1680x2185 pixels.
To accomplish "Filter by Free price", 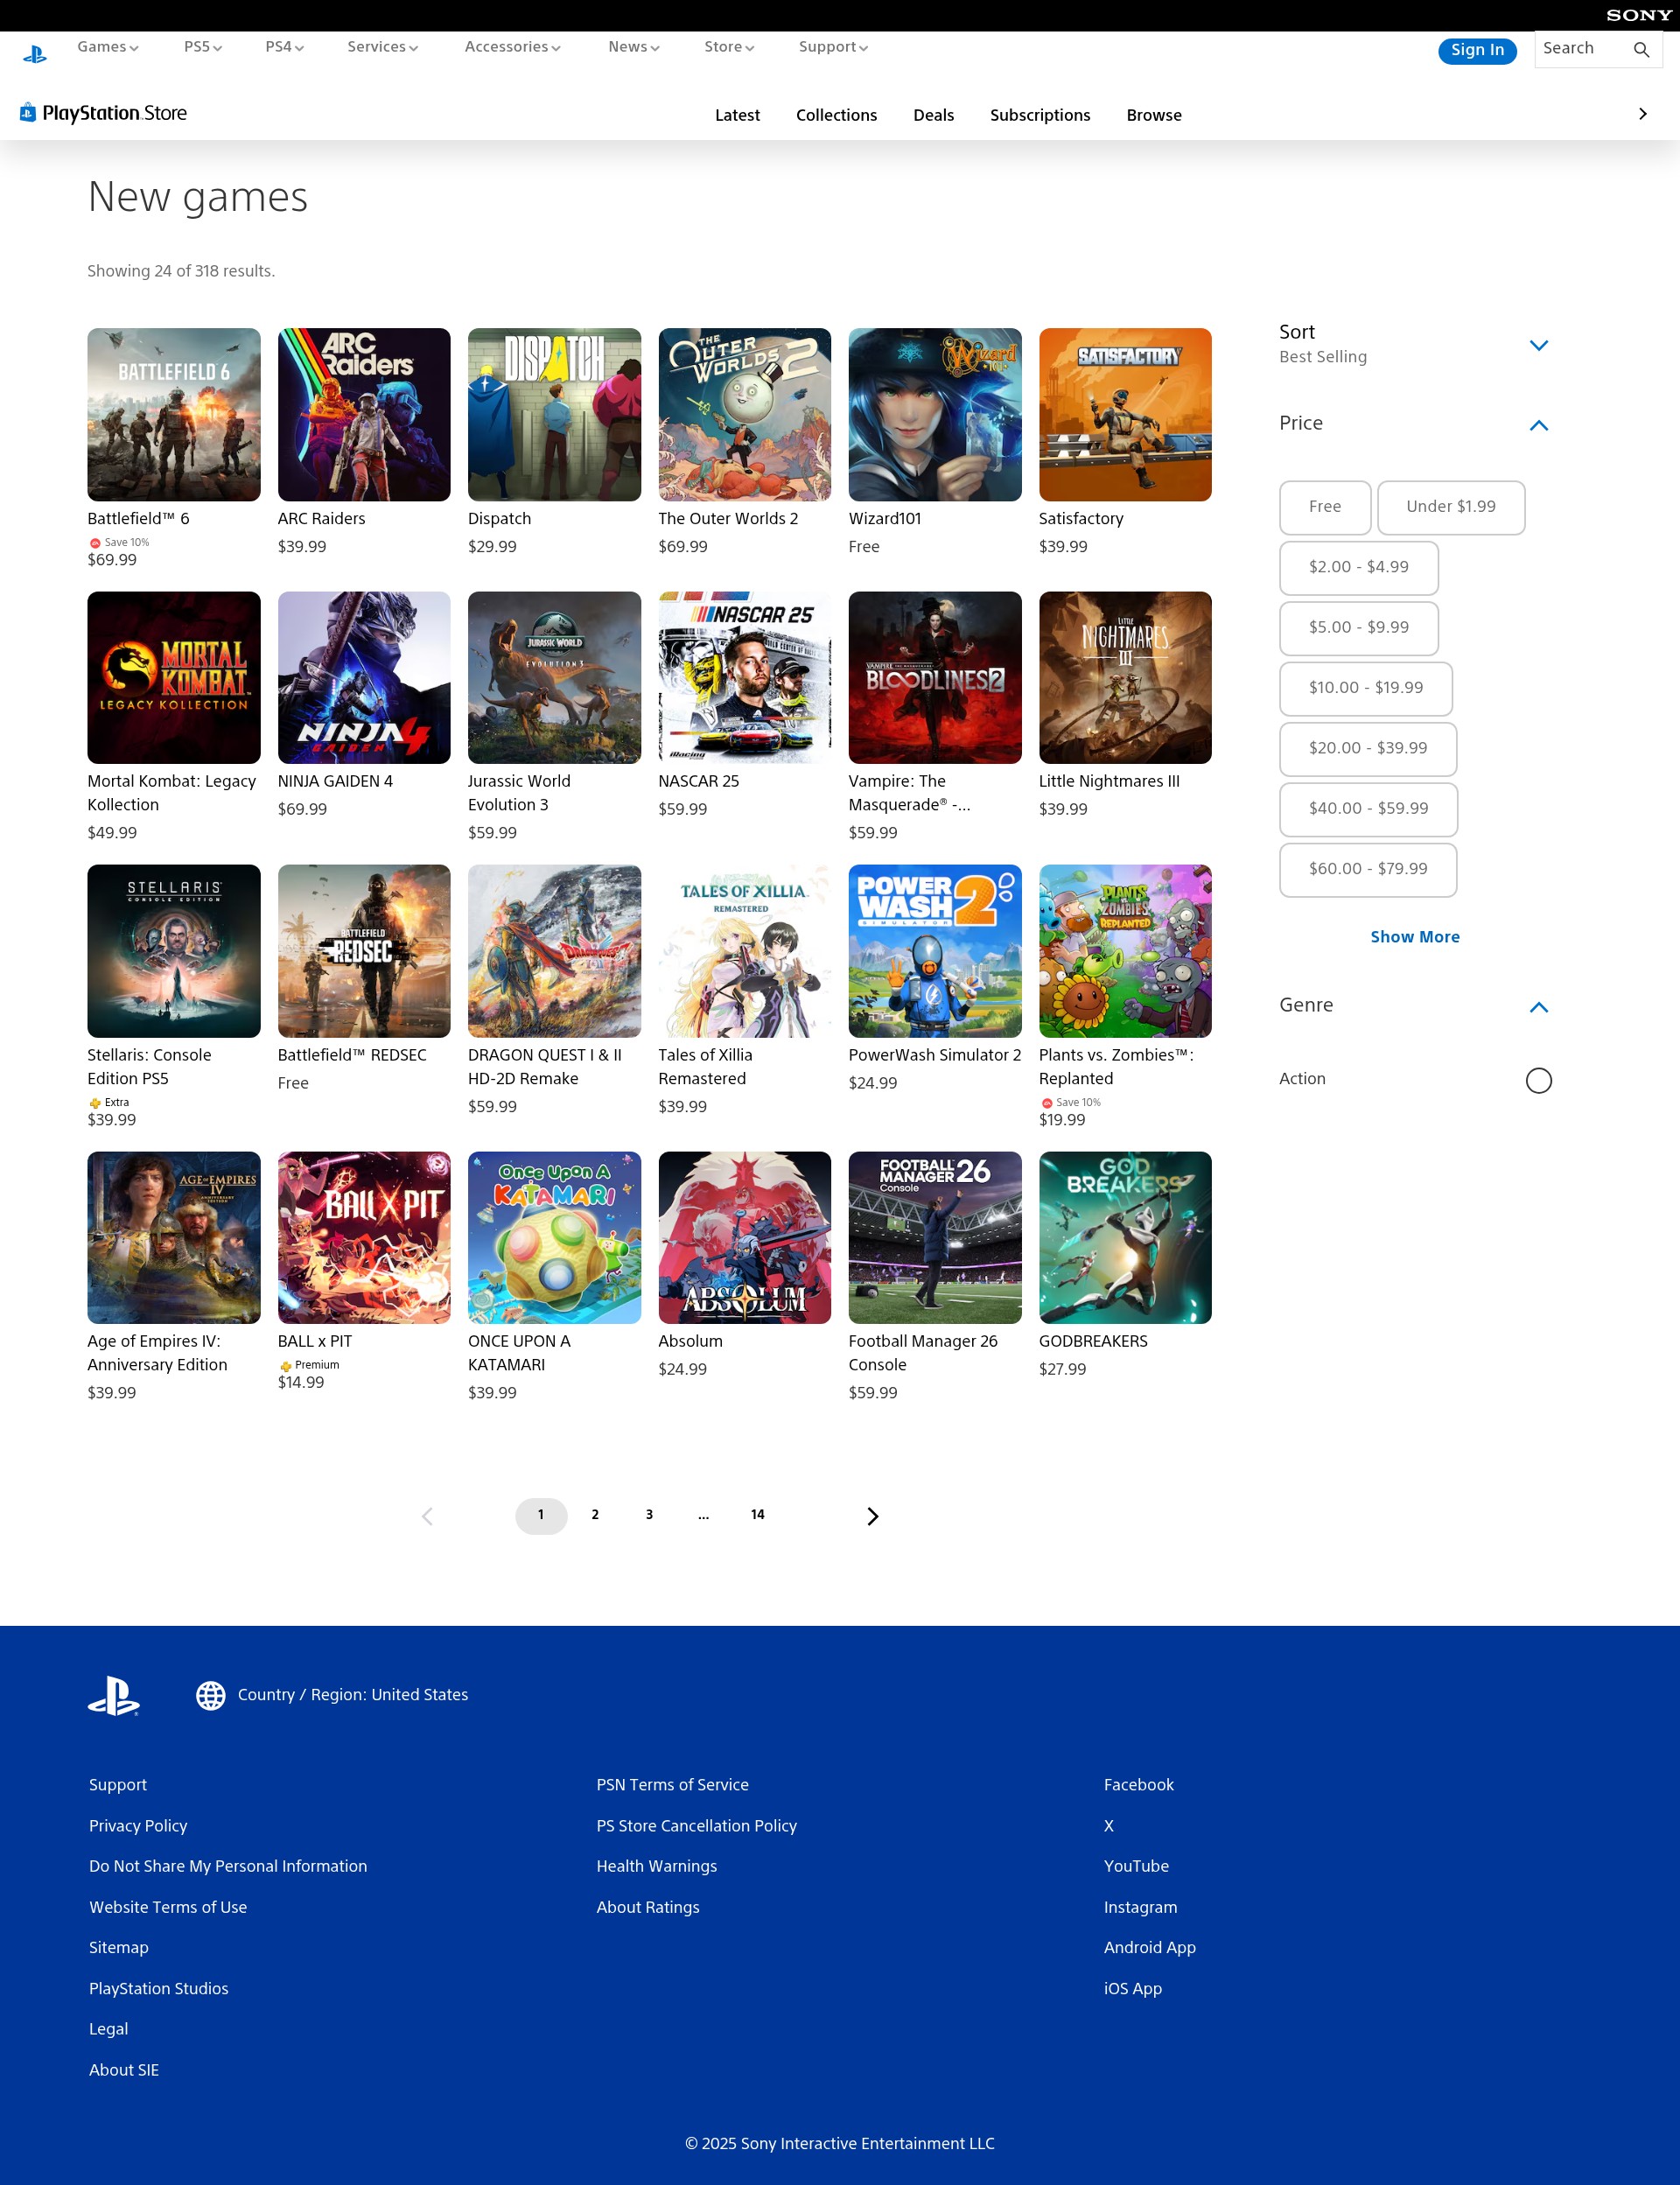I will (1325, 507).
